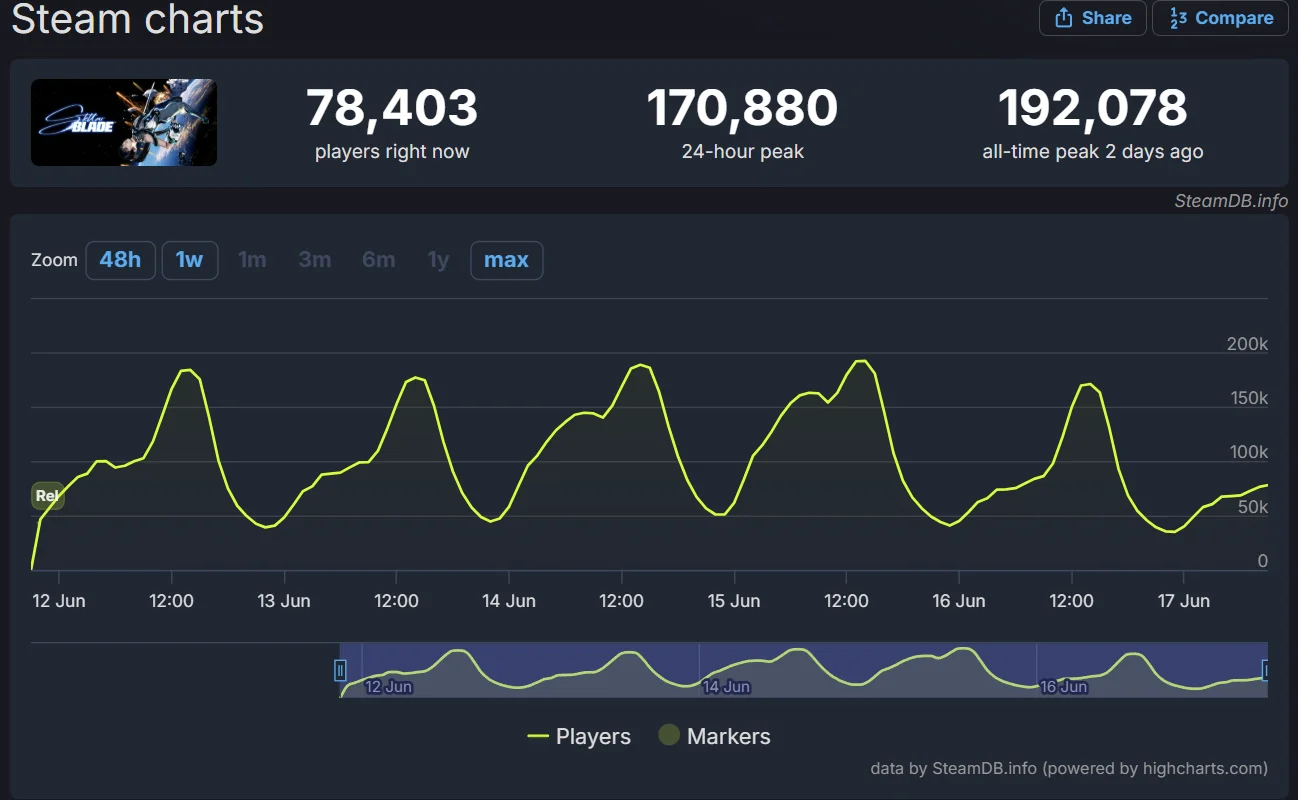
Task: Select the 3m zoom option
Action: (x=314, y=260)
